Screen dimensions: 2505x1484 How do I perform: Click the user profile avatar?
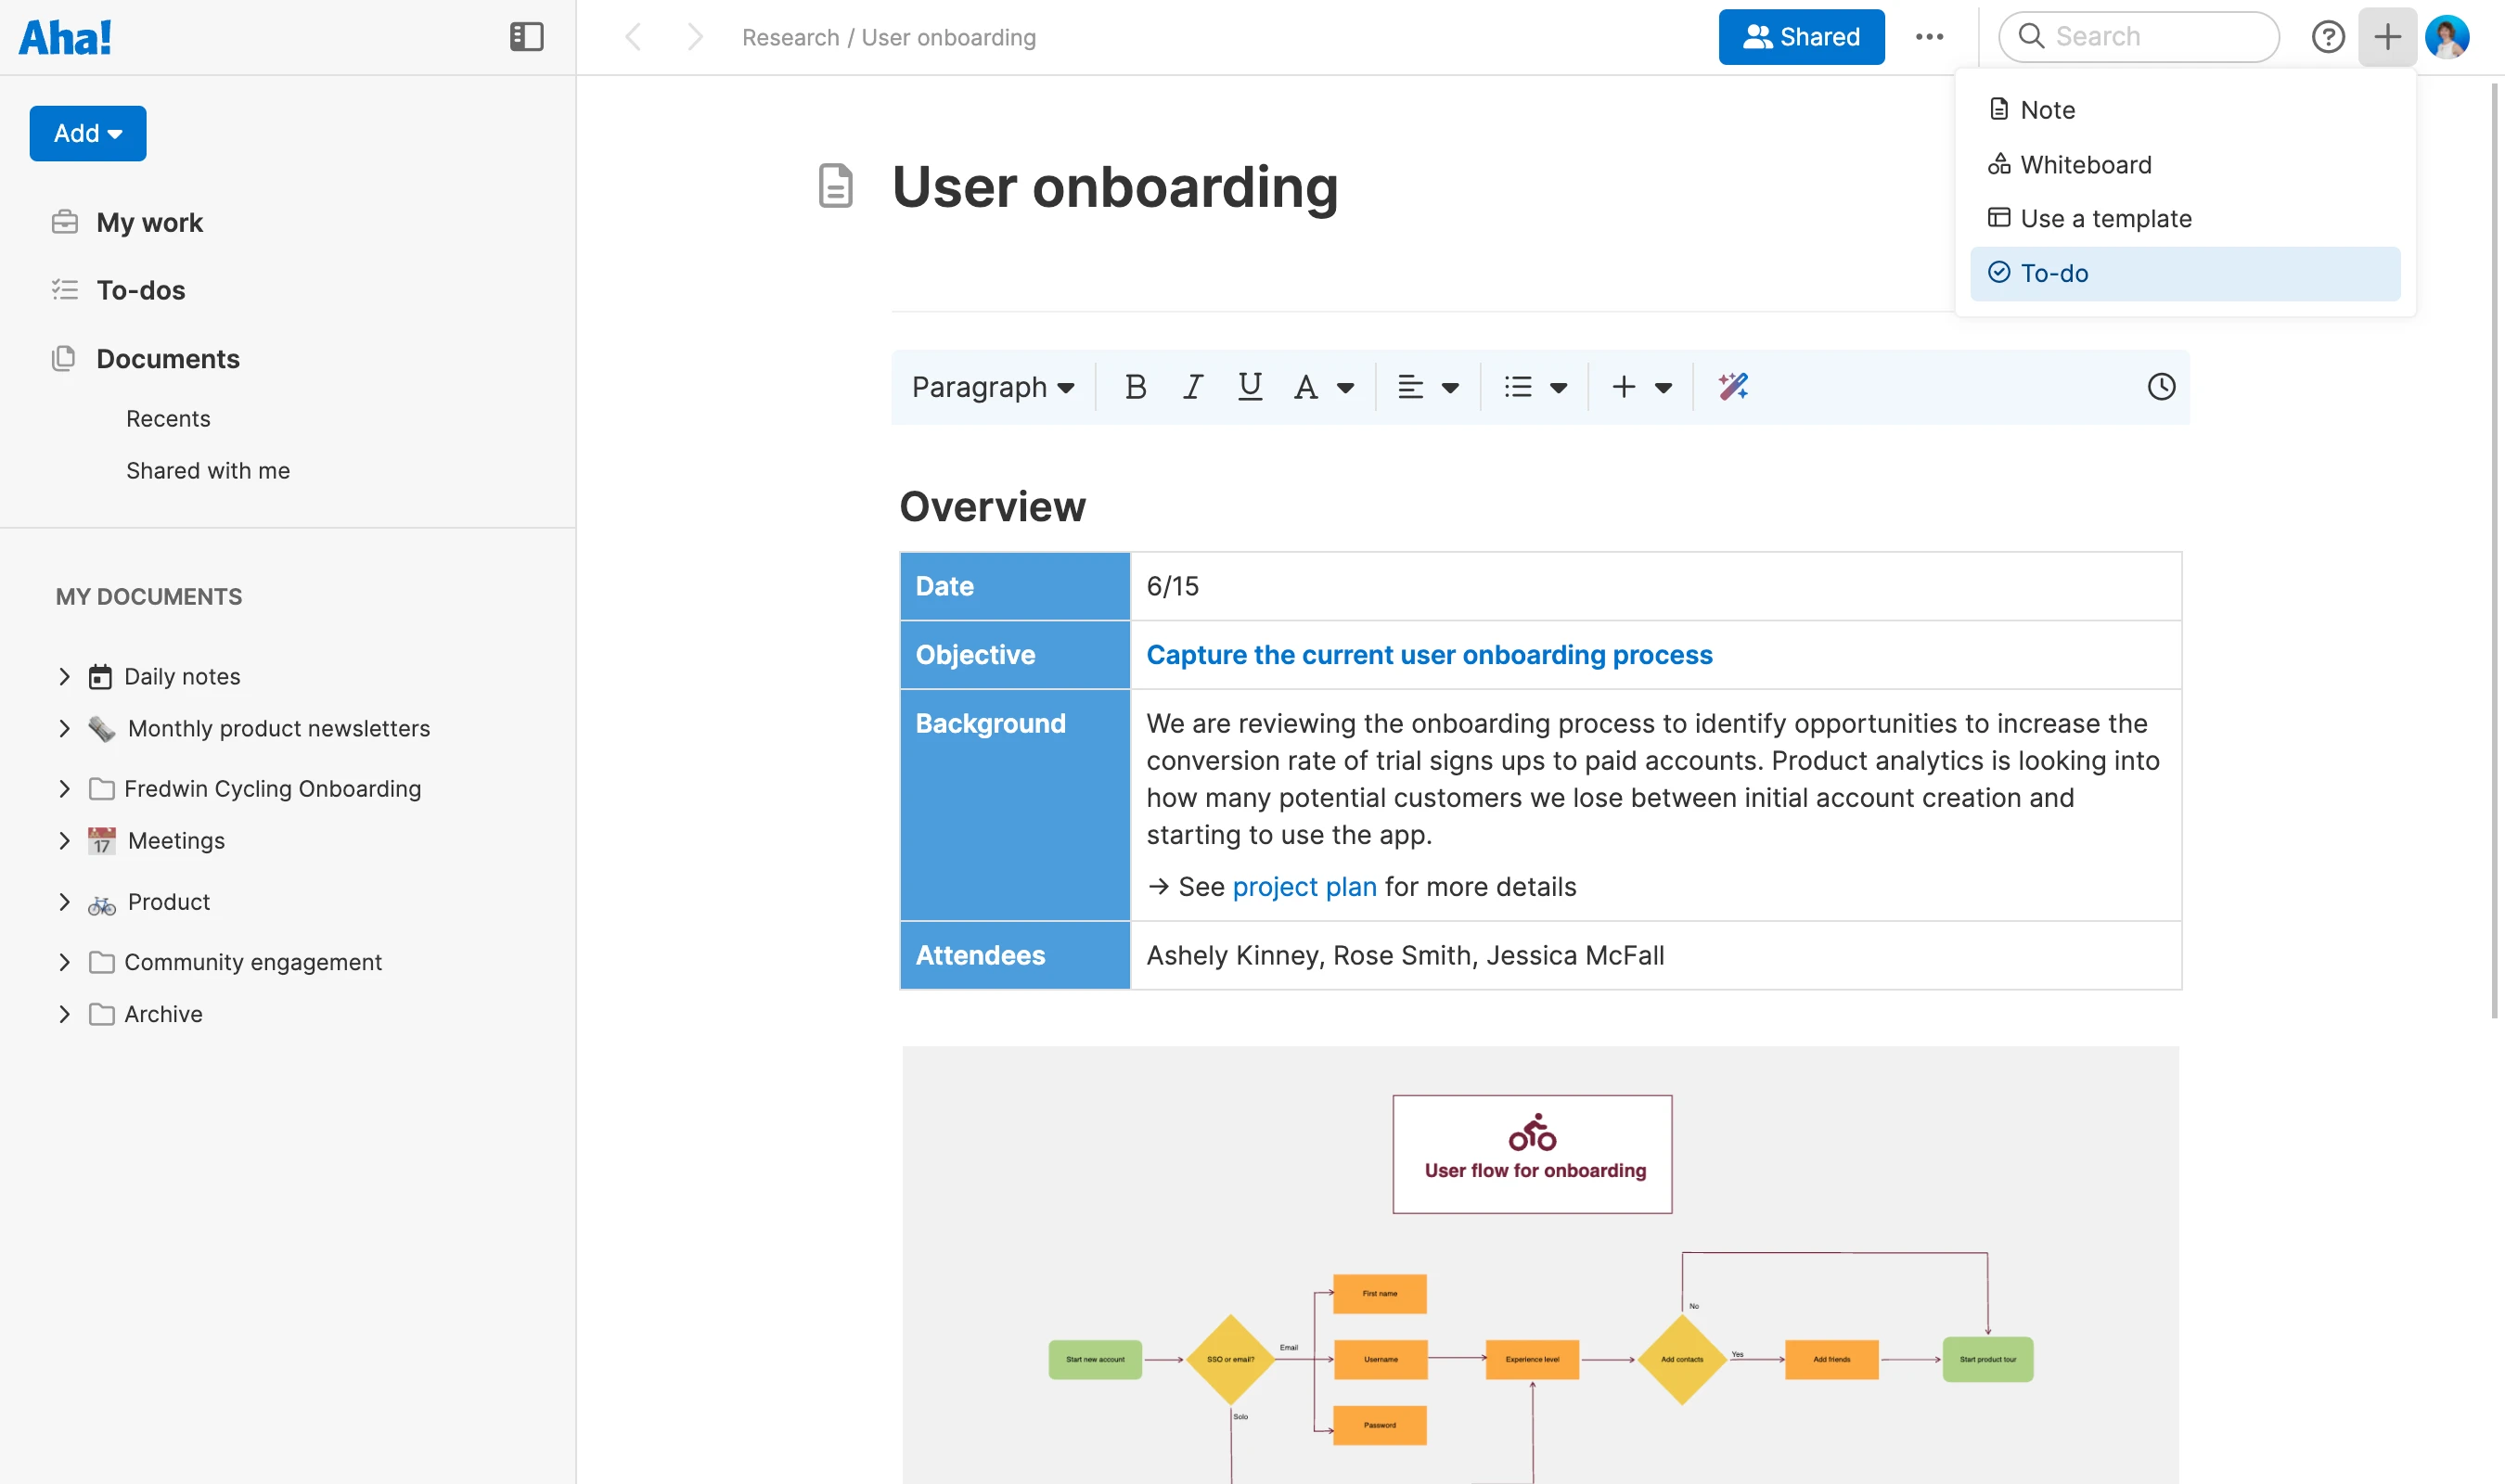(2446, 37)
